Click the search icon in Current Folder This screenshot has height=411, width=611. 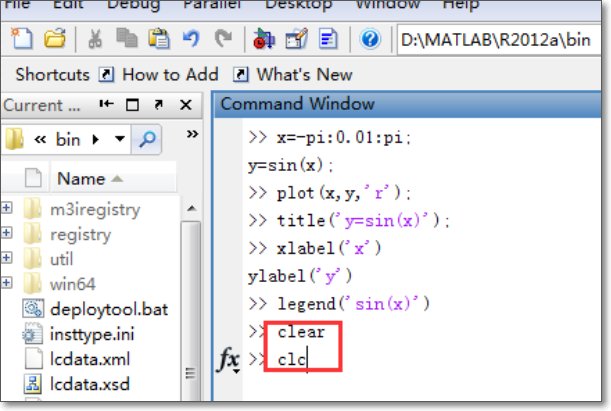pyautogui.click(x=147, y=139)
